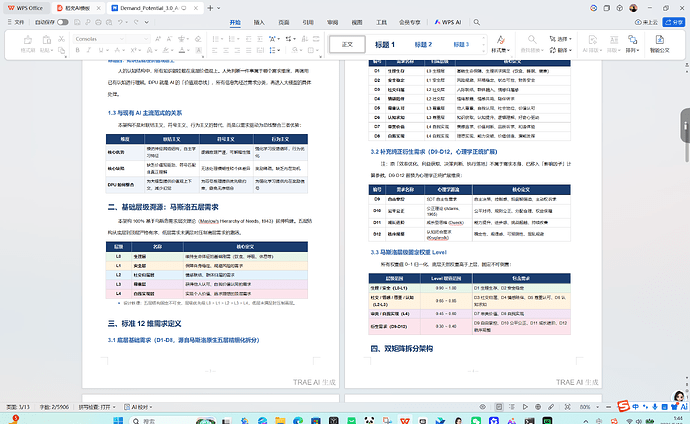Click the Copy icon in clipboard group
690x424 pixels.
(62, 50)
